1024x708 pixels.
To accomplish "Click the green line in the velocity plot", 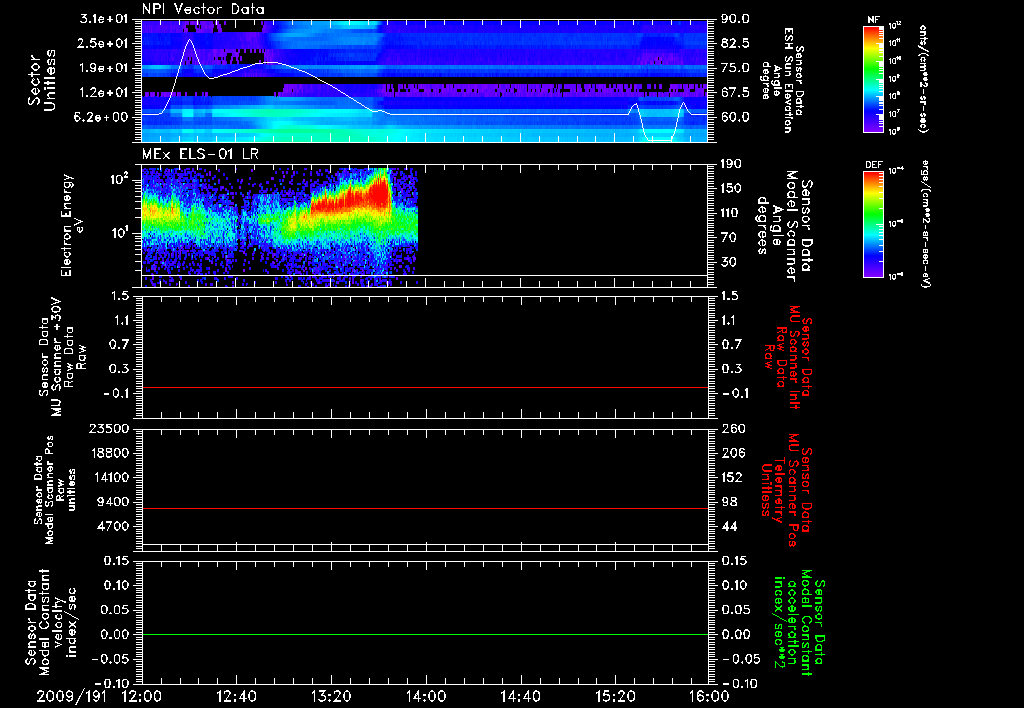I will point(425,634).
